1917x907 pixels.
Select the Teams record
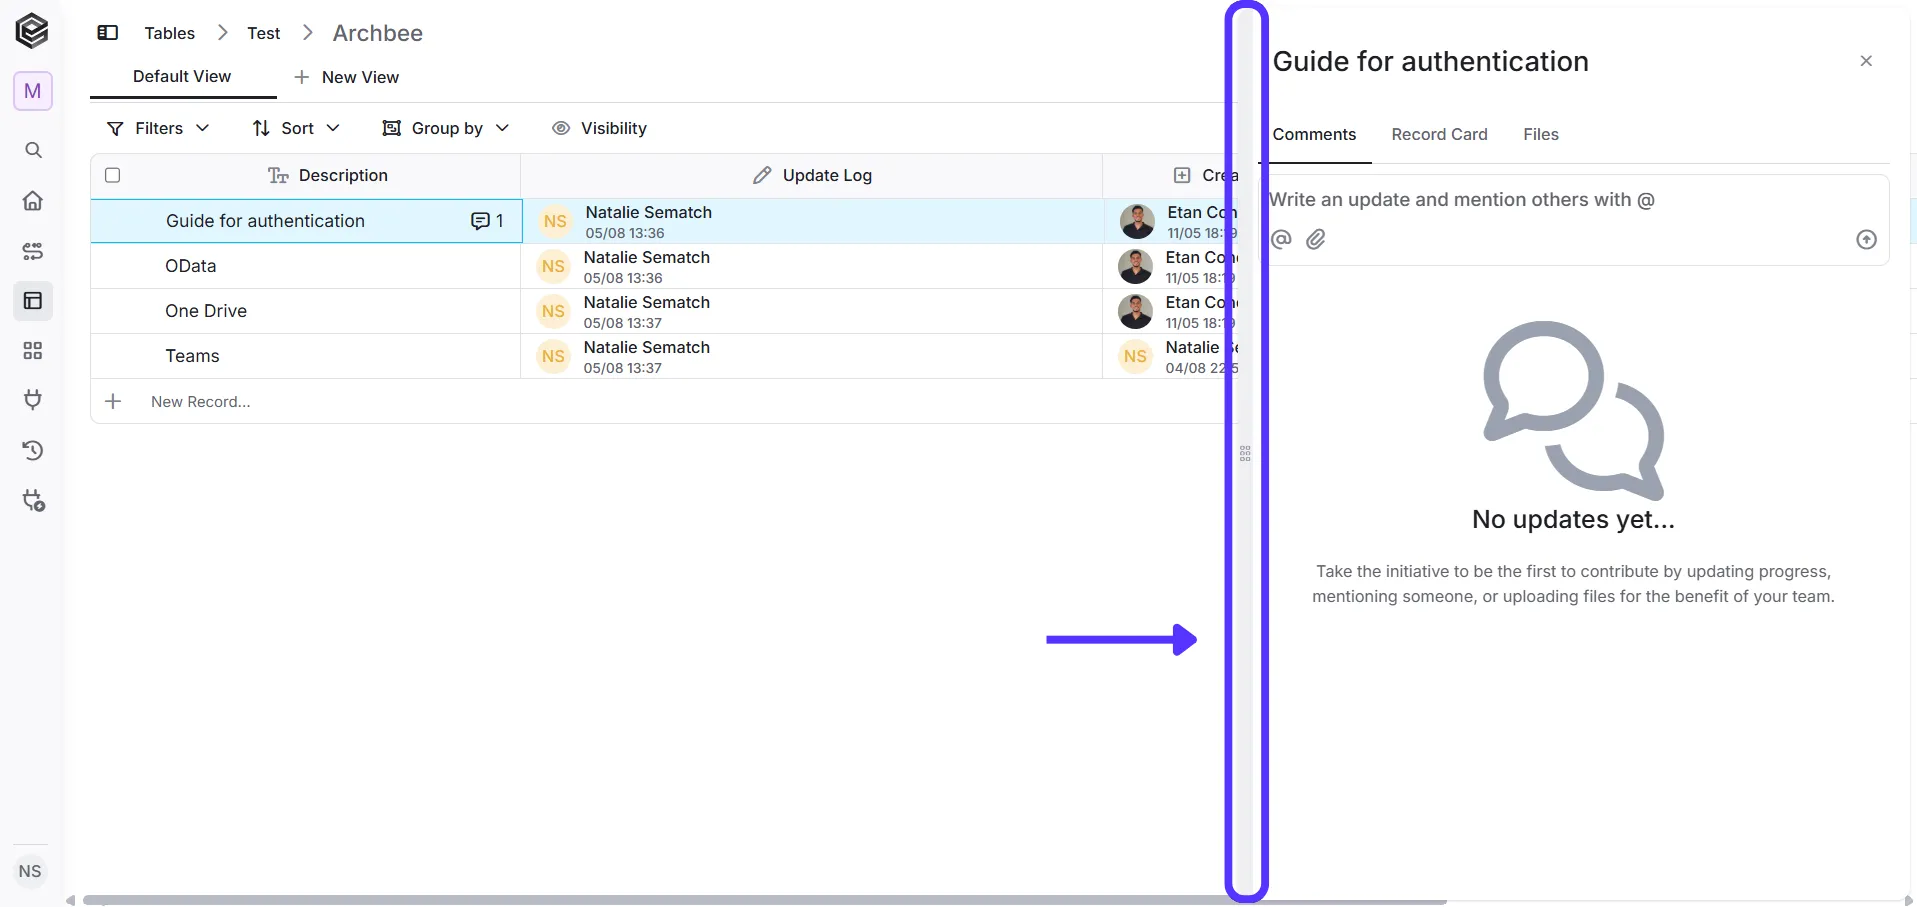192,356
